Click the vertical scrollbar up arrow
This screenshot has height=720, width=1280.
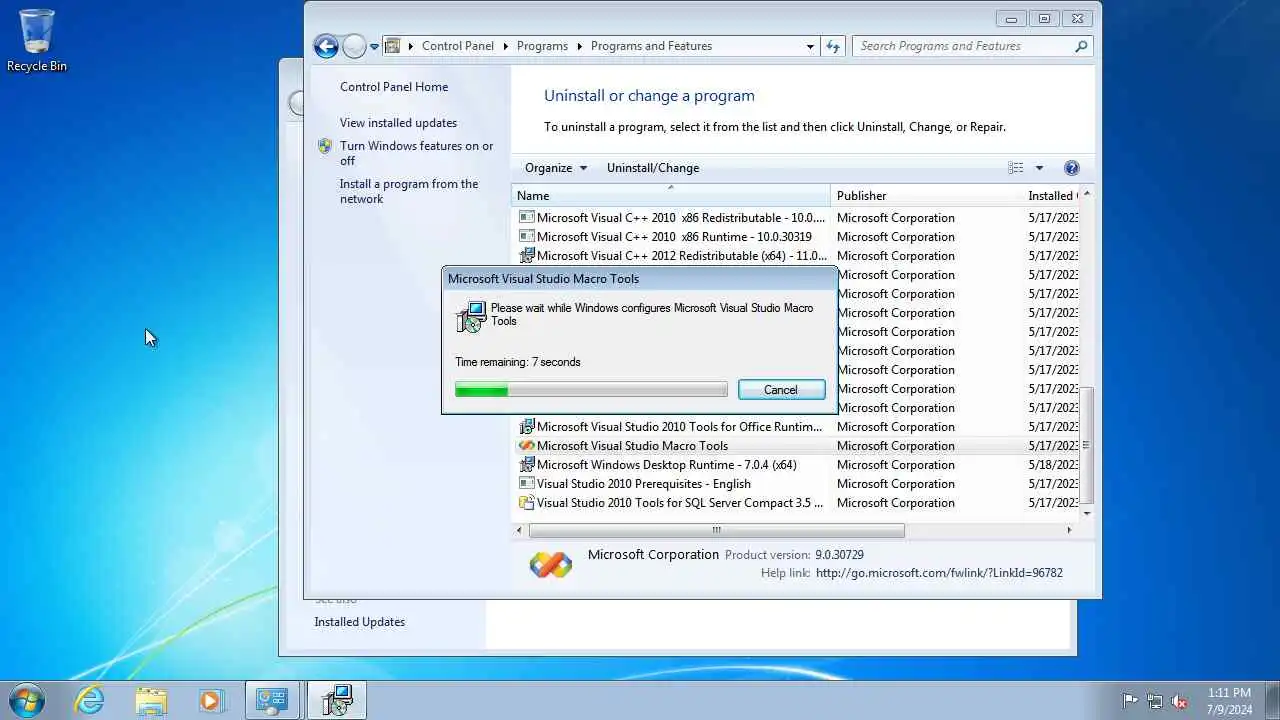pyautogui.click(x=1088, y=194)
